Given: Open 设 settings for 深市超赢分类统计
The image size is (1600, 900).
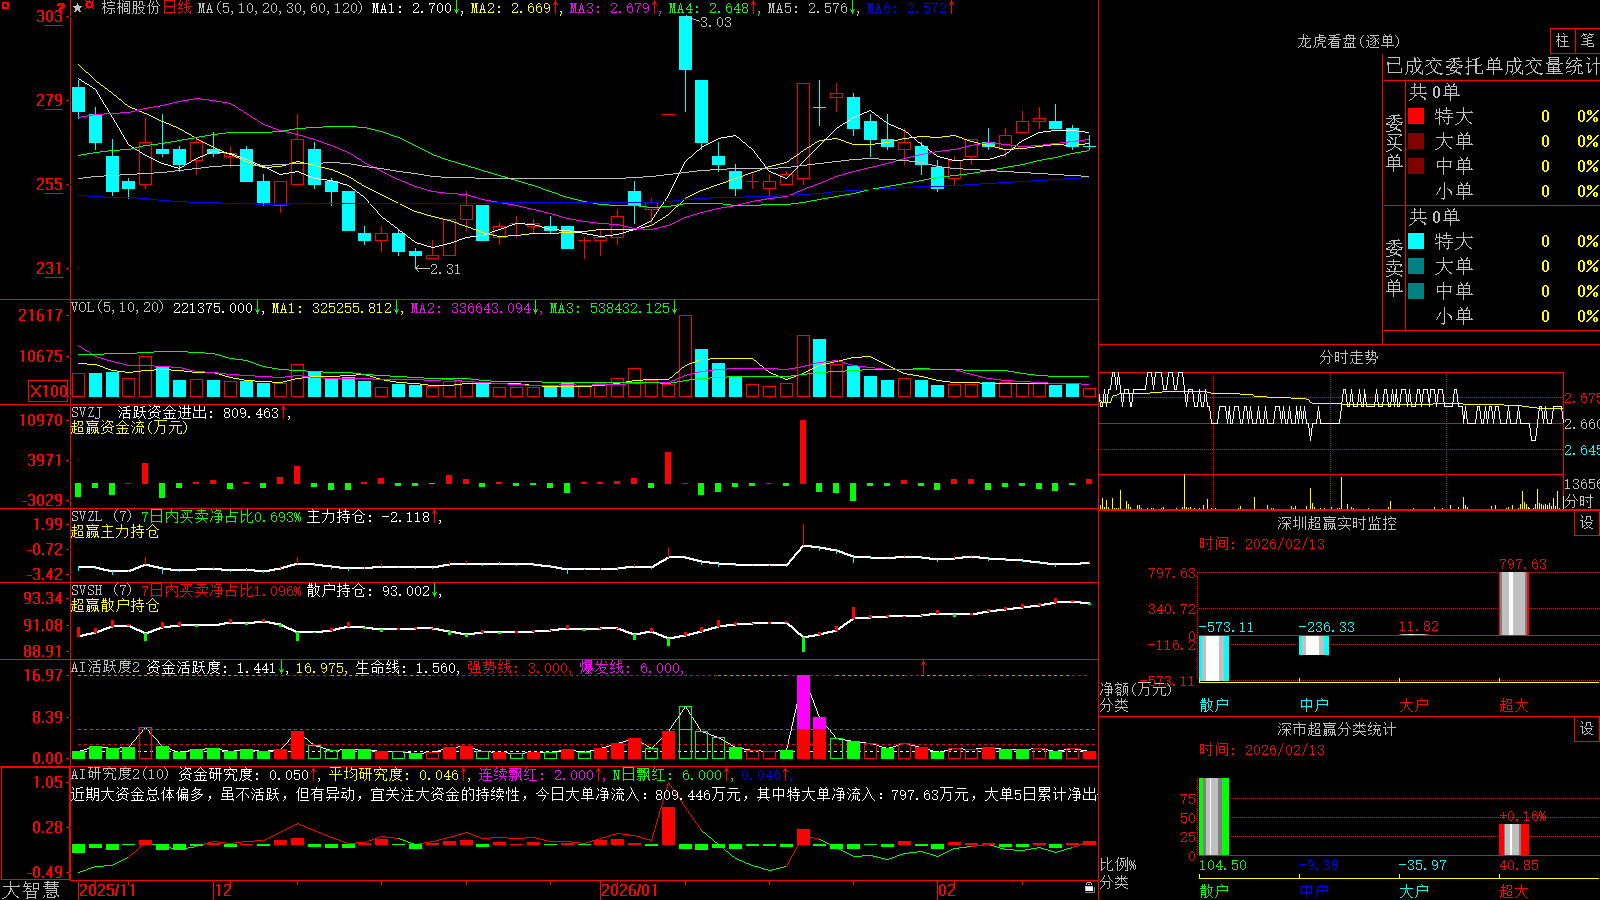Looking at the screenshot, I should tap(1587, 729).
